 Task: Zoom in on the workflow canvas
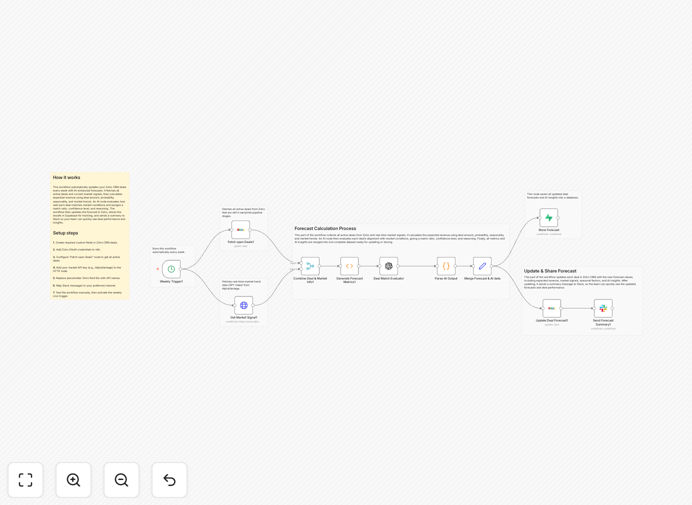73,480
